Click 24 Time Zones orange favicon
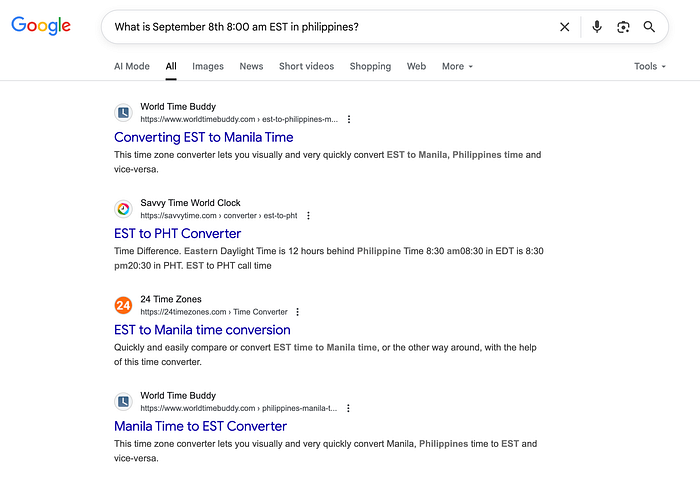Image resolution: width=700 pixels, height=480 pixels. 123,305
